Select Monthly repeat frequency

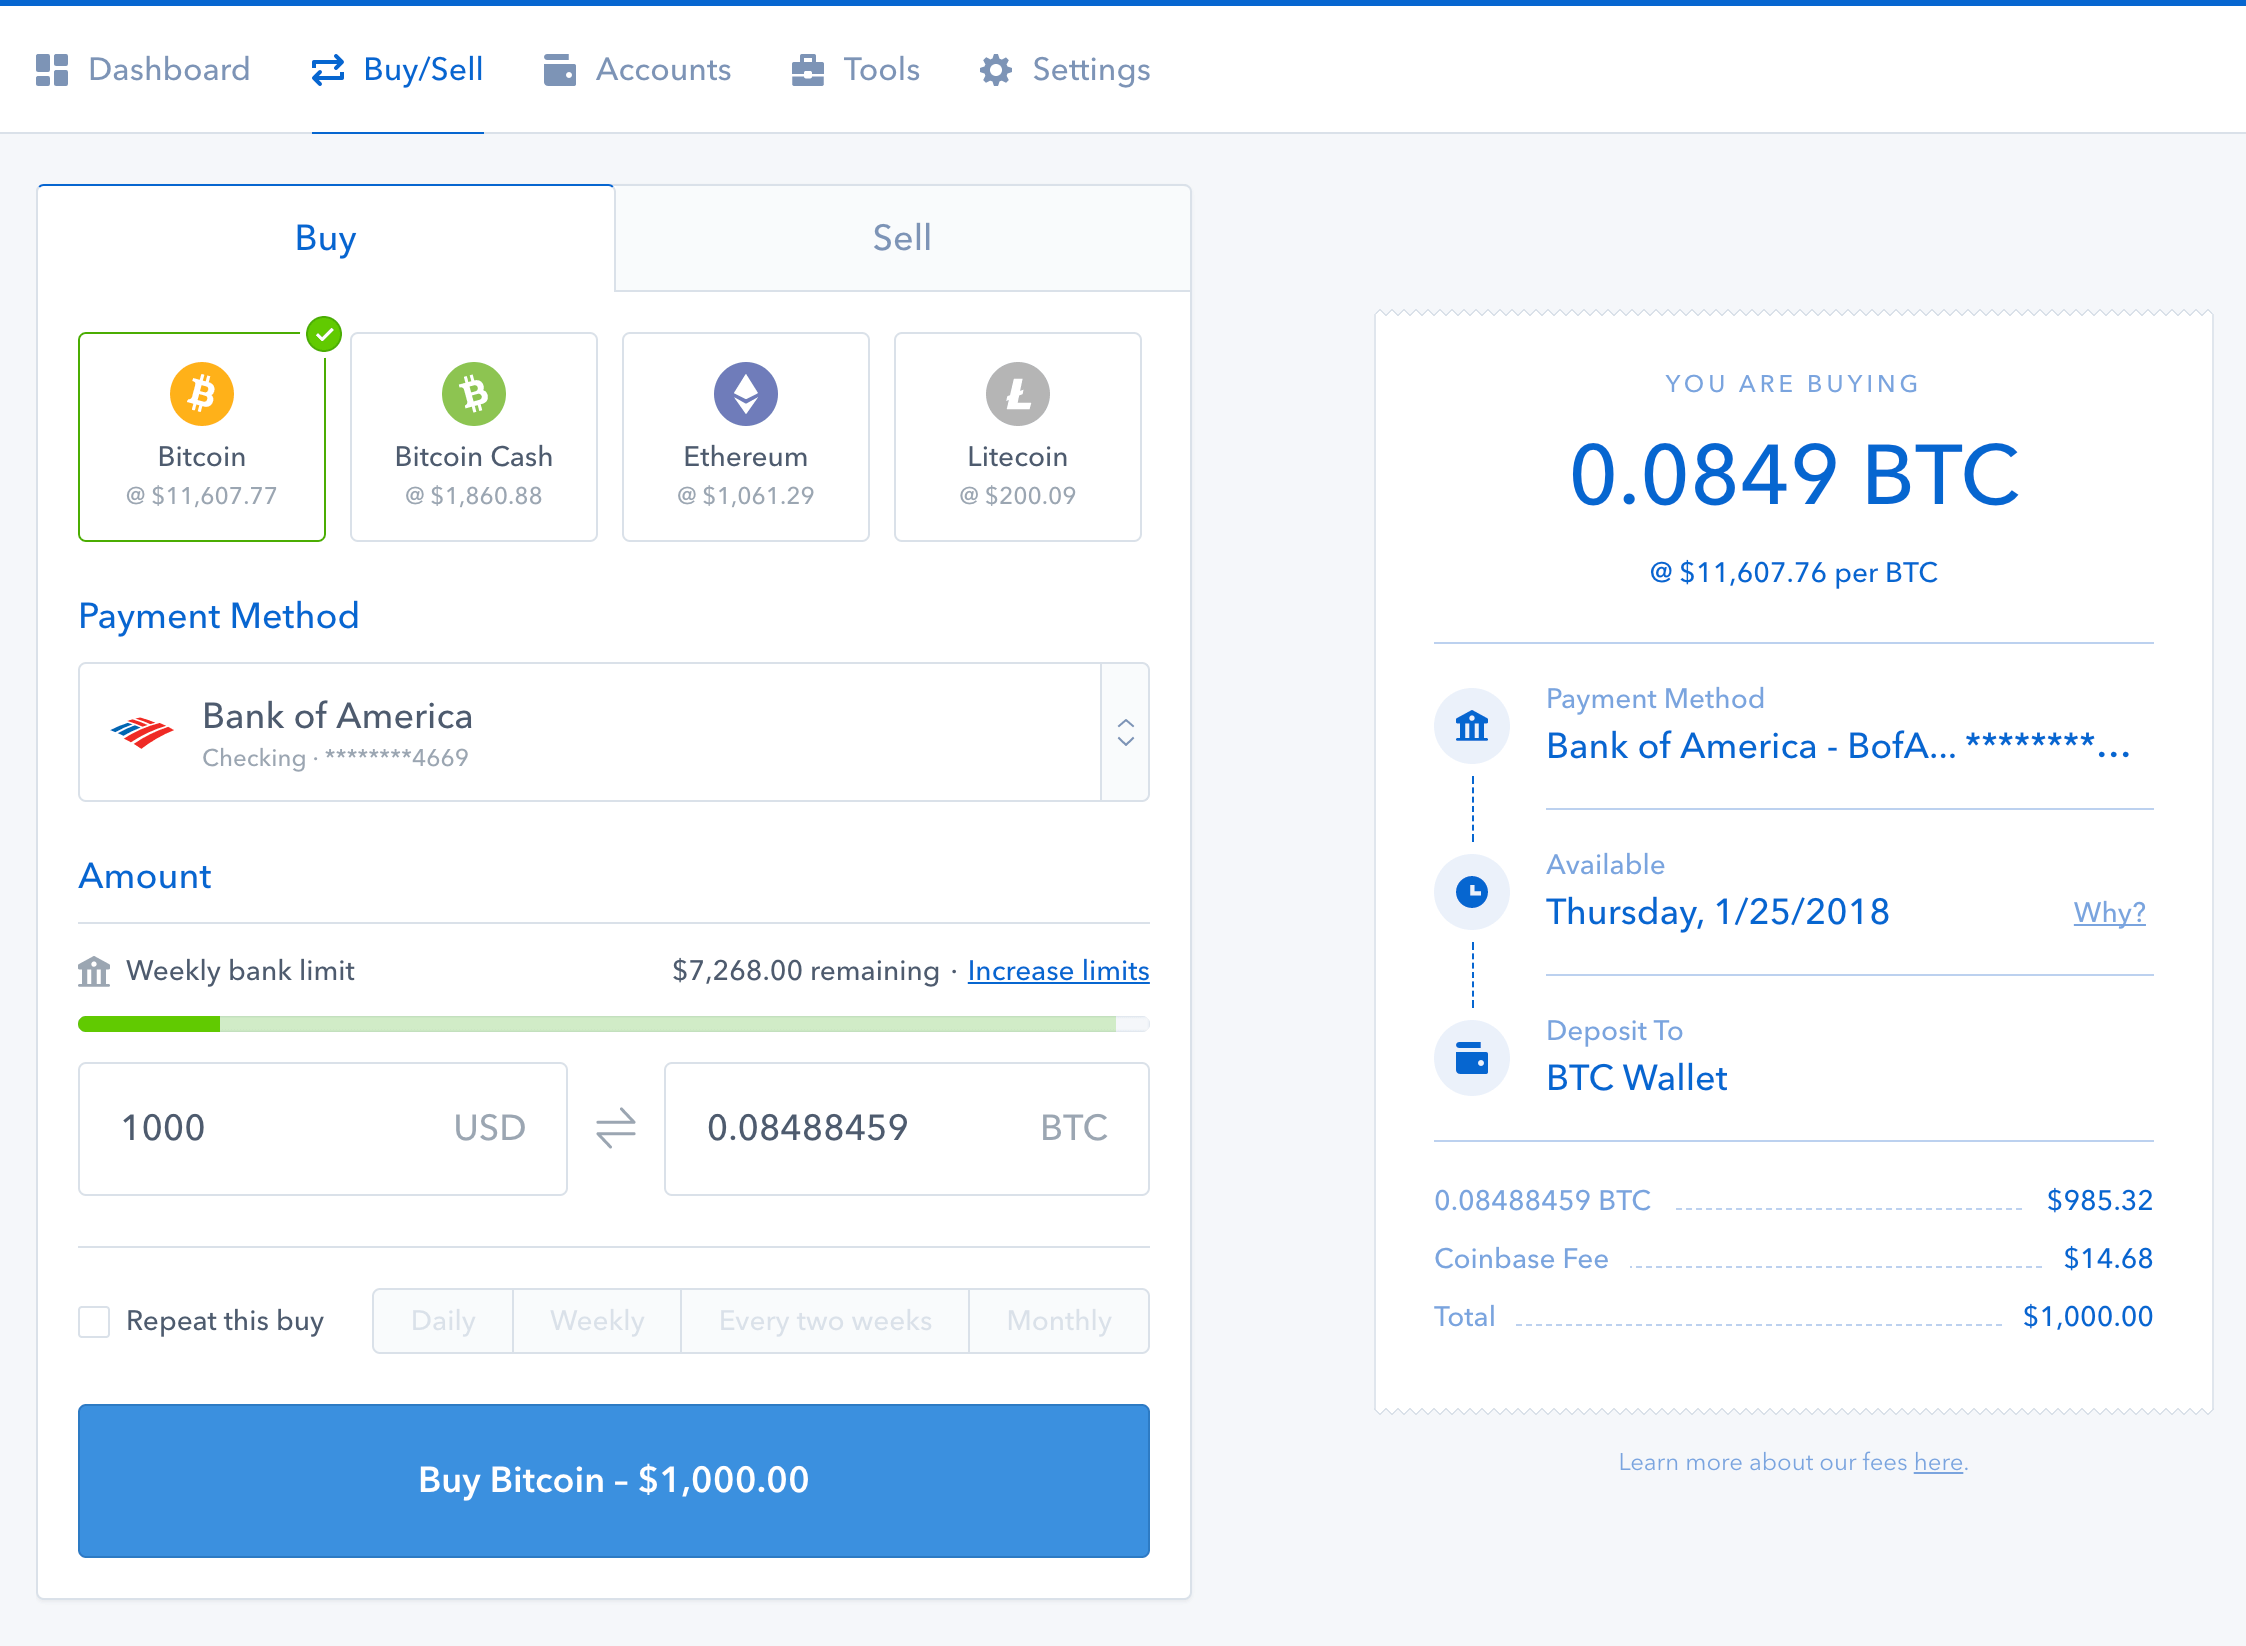[1059, 1321]
